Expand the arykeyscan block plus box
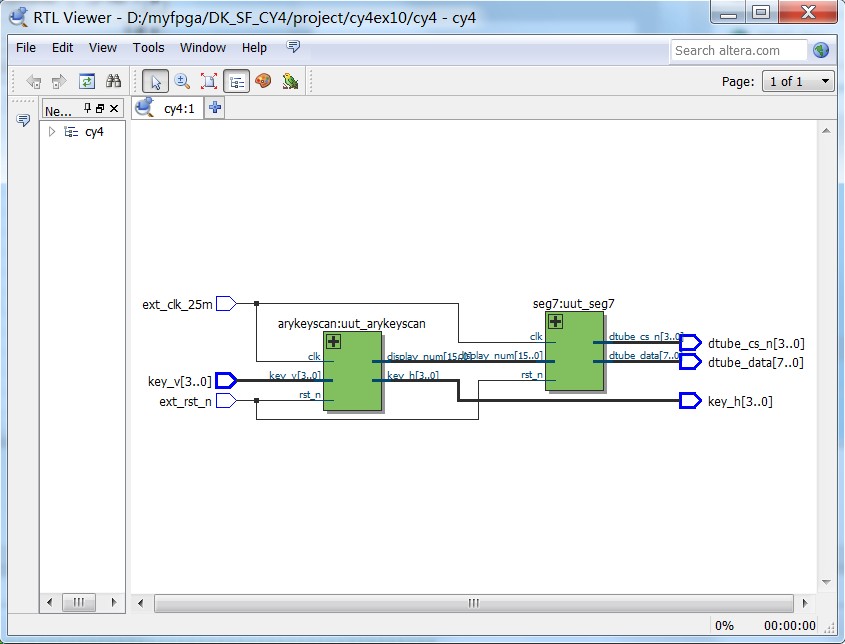The width and height of the screenshot is (845, 644). point(333,342)
